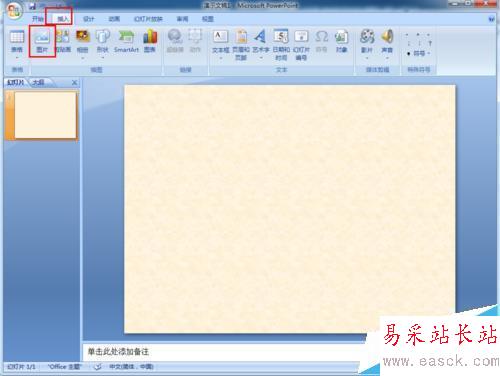This screenshot has width=500, height=376.
Task: Close the slides and outline side pane
Action: tap(75, 82)
